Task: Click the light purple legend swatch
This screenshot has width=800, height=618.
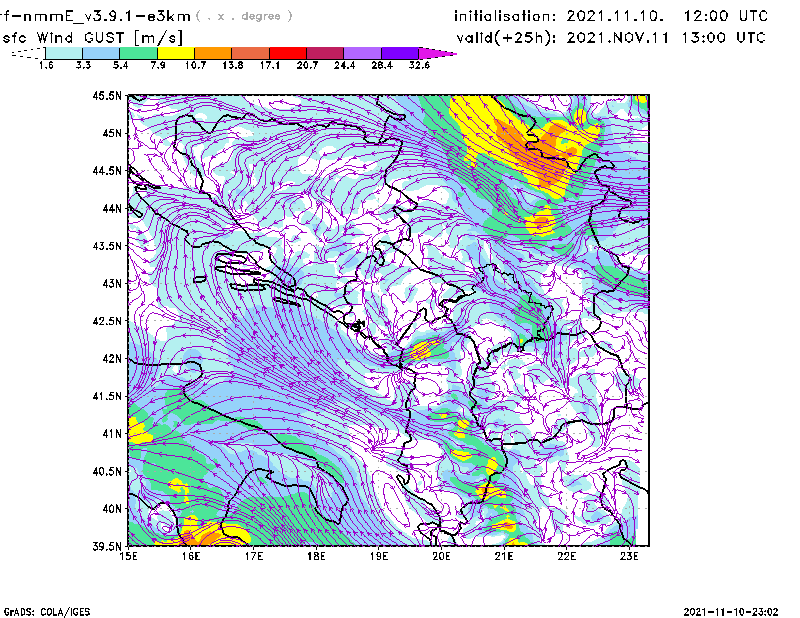Action: pos(363,53)
